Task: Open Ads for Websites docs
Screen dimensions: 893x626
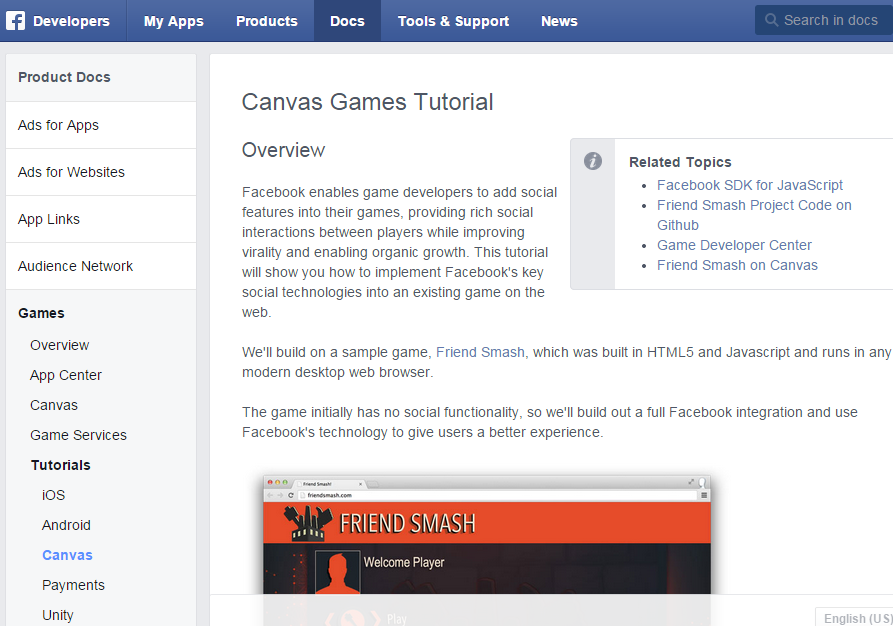Action: (101, 172)
